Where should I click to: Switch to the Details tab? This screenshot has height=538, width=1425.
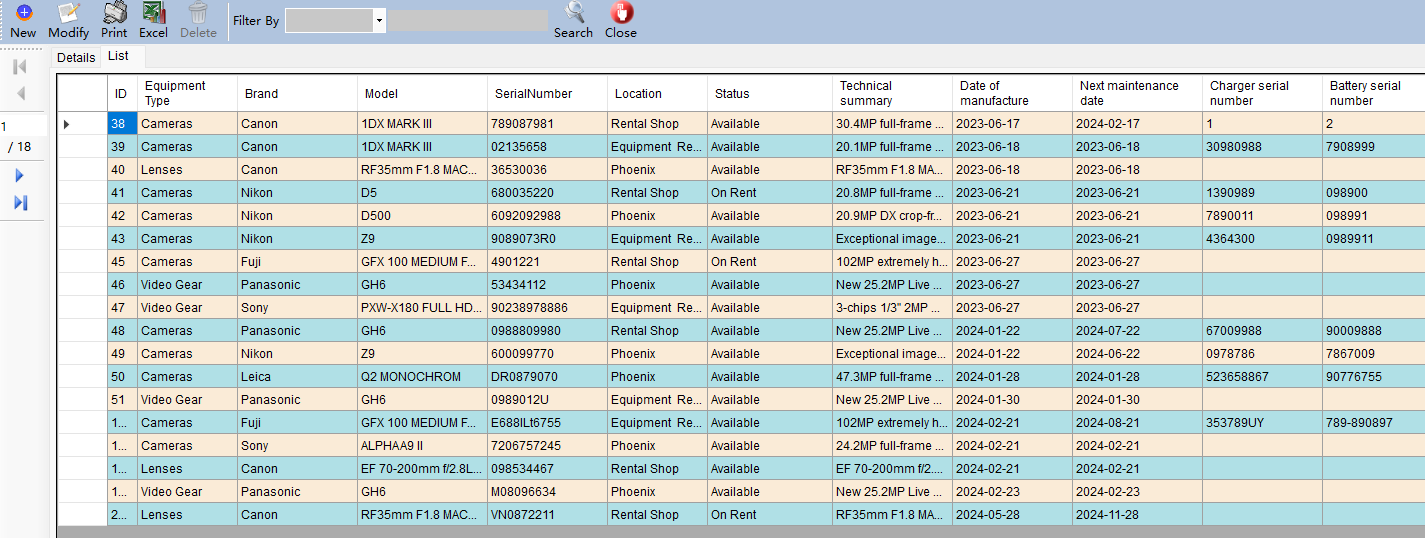[x=76, y=58]
